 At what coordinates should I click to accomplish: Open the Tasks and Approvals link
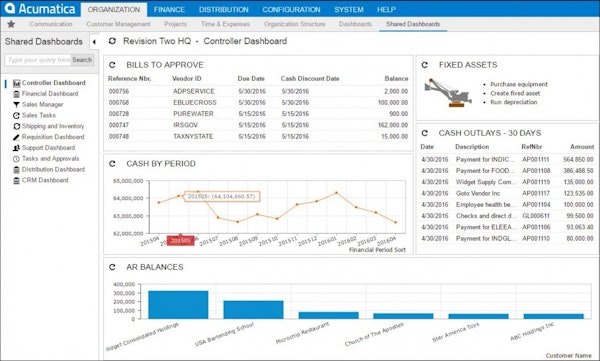click(51, 159)
